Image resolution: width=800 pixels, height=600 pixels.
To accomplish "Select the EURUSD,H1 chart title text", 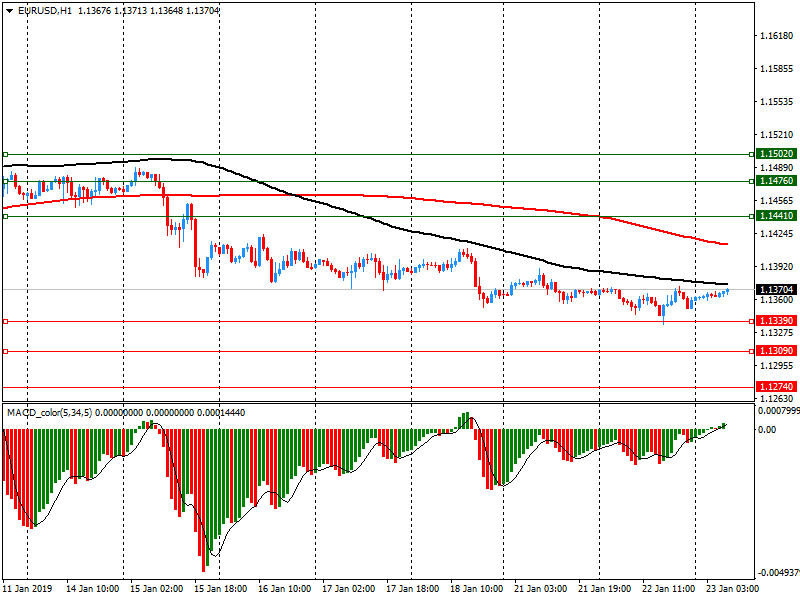I will coord(45,11).
